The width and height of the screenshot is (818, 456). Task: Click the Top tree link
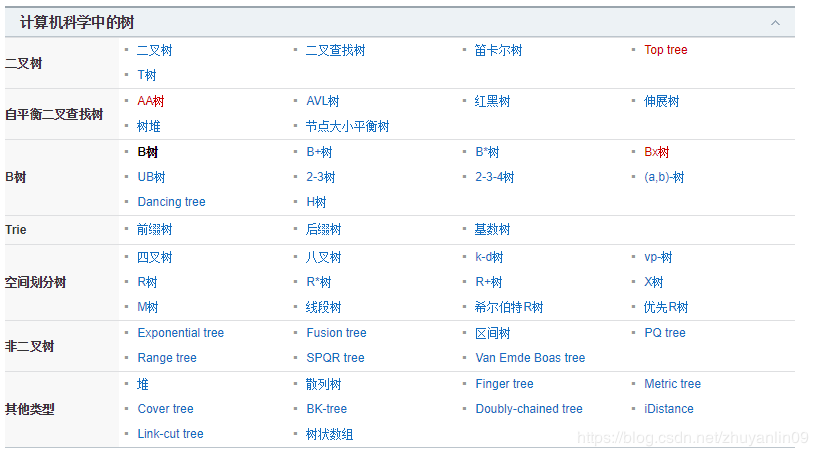tap(665, 50)
